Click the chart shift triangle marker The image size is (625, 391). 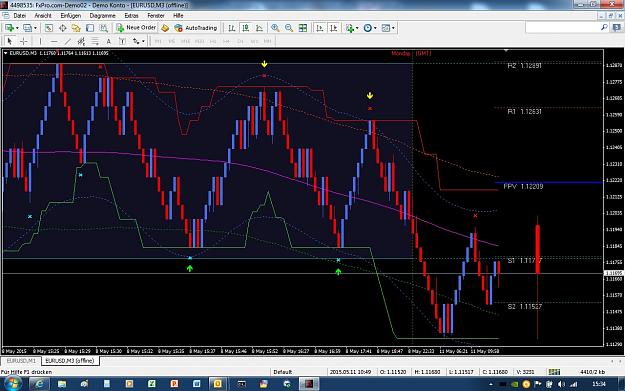(x=506, y=51)
